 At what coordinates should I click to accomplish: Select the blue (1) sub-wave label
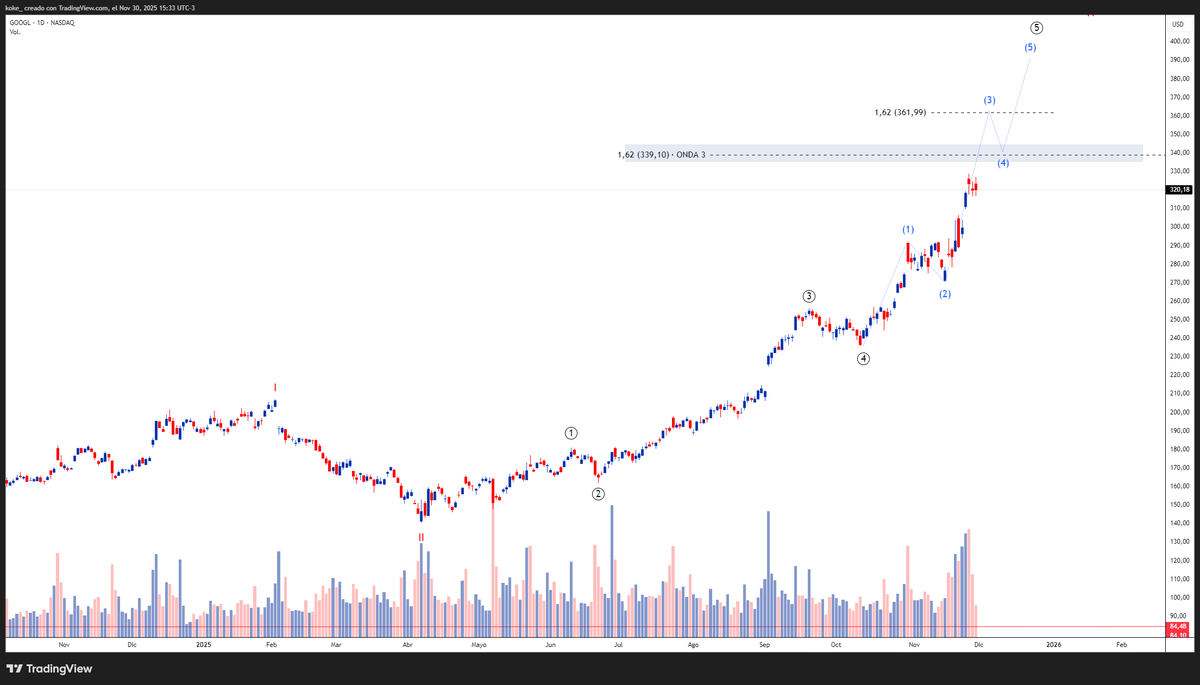908,230
